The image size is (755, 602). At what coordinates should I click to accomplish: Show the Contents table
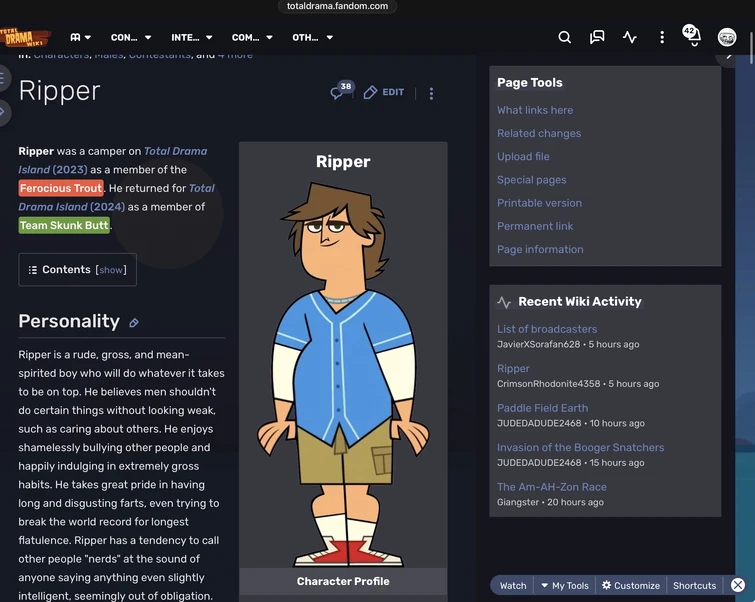(111, 270)
